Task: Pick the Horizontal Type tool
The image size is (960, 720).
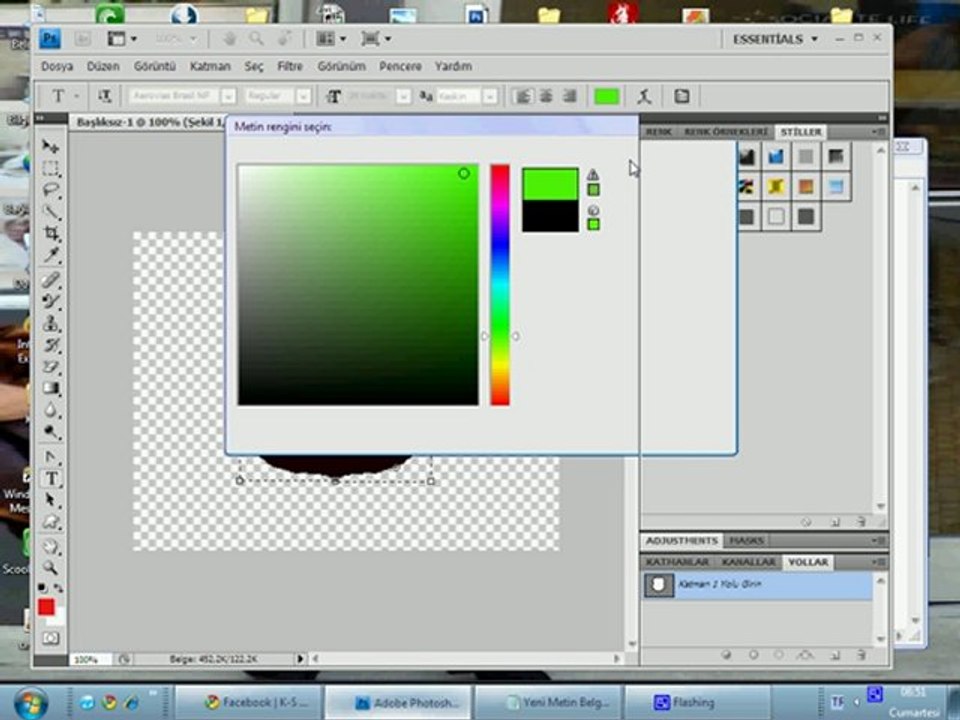Action: (50, 478)
